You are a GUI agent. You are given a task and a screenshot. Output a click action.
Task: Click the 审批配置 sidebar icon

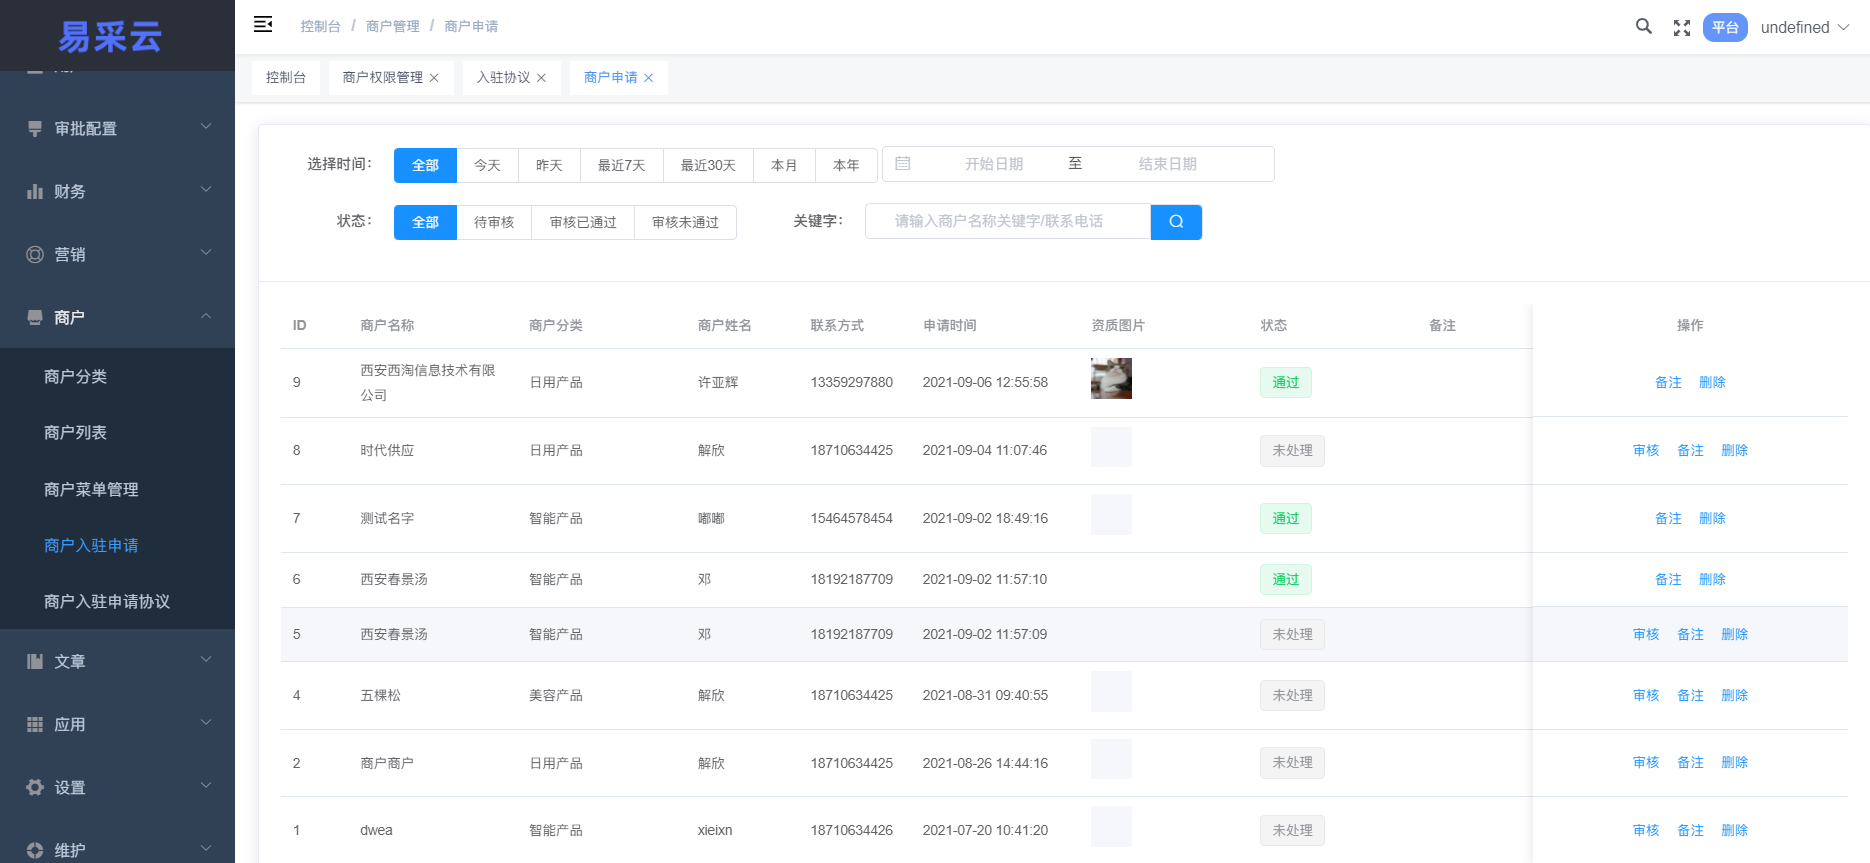coord(35,129)
